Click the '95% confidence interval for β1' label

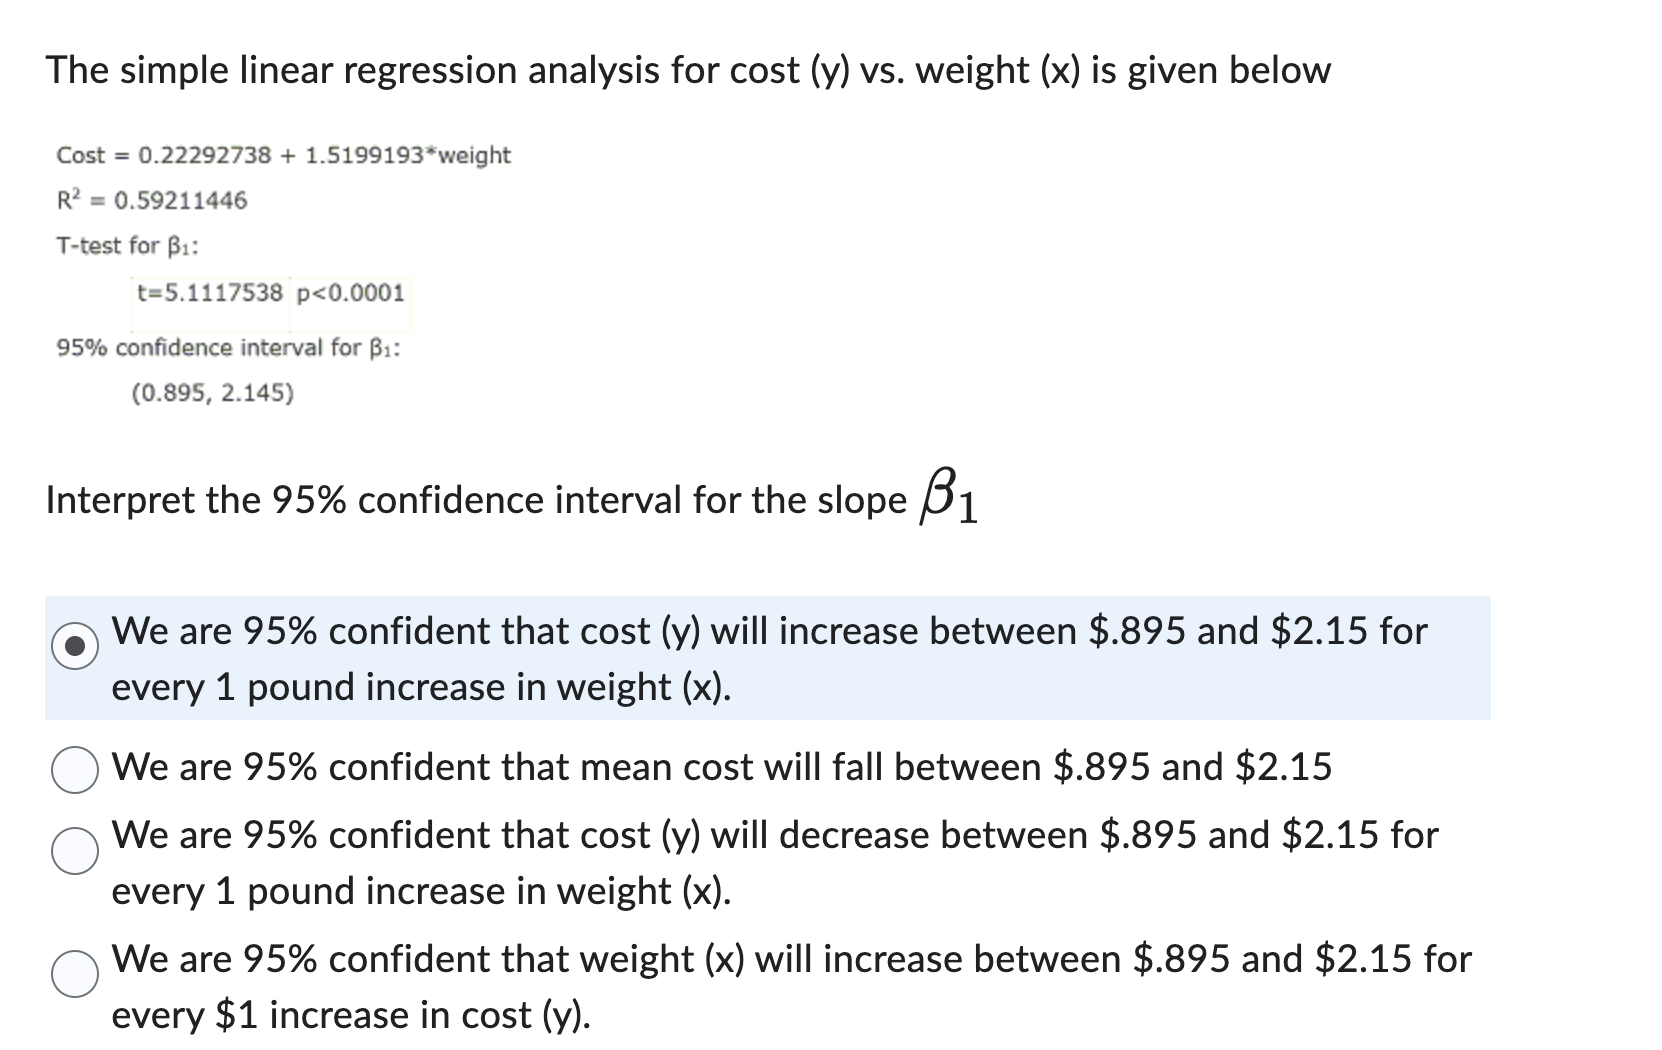(x=227, y=348)
